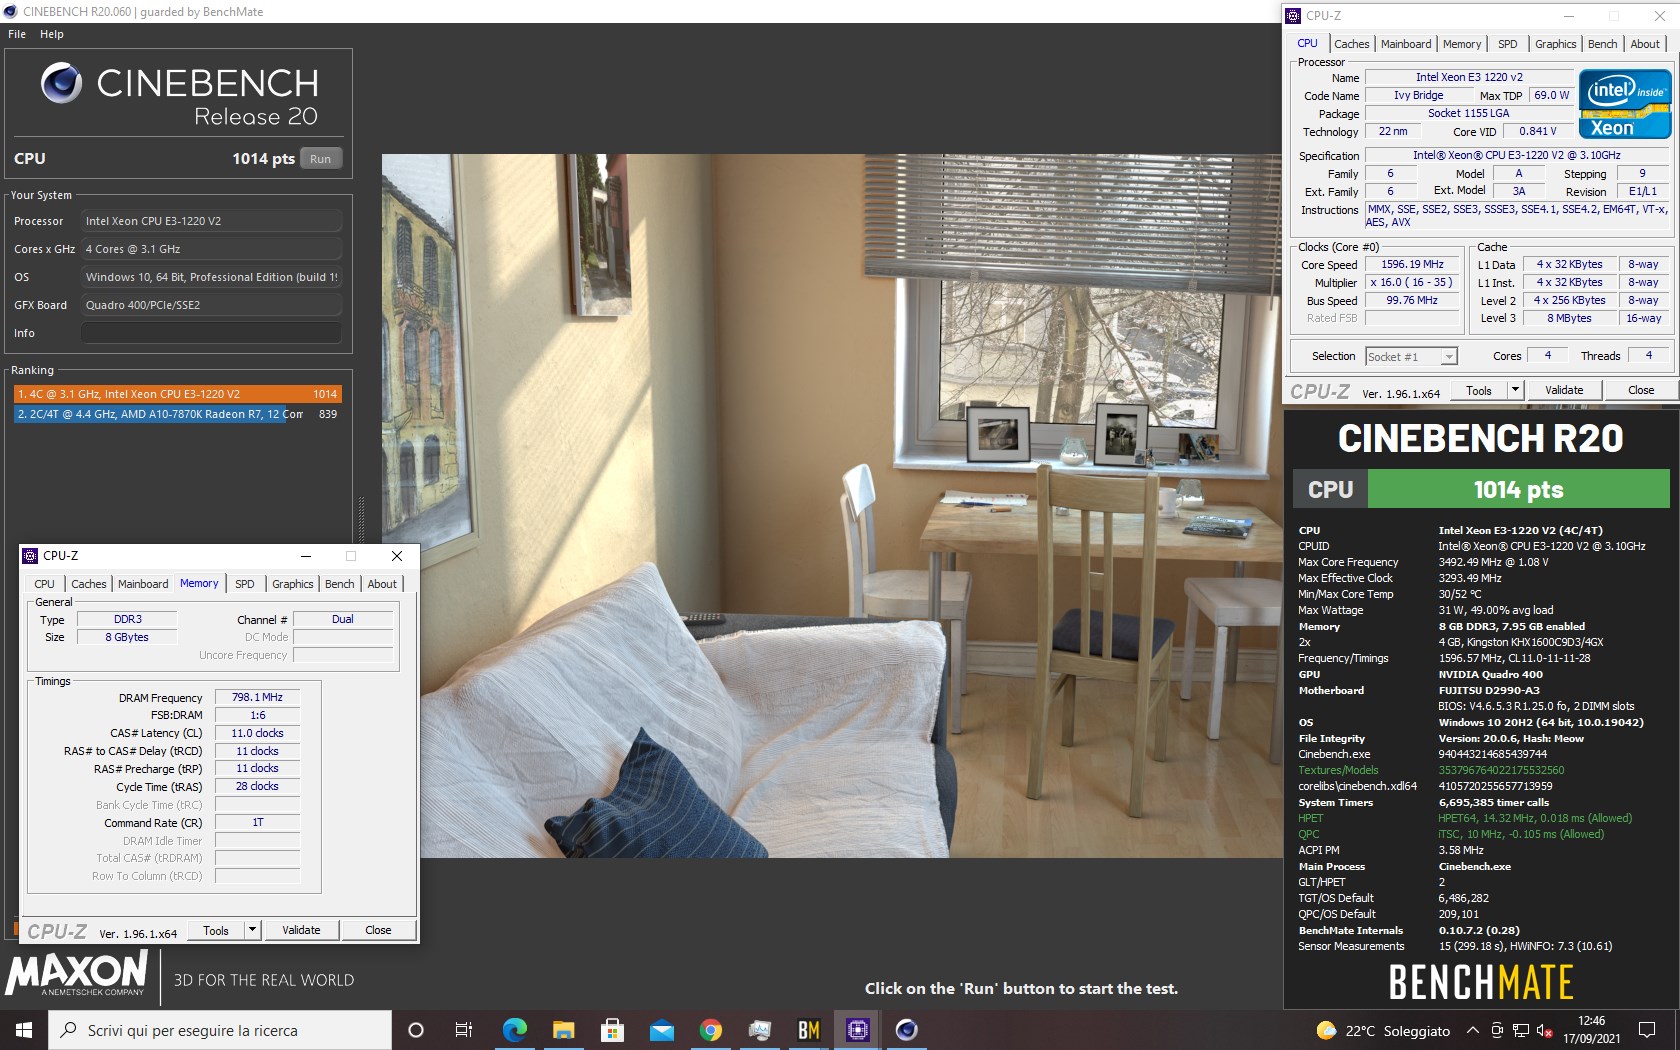Click Tools button in lower CPU-Z window
This screenshot has height=1050, width=1680.
216,931
